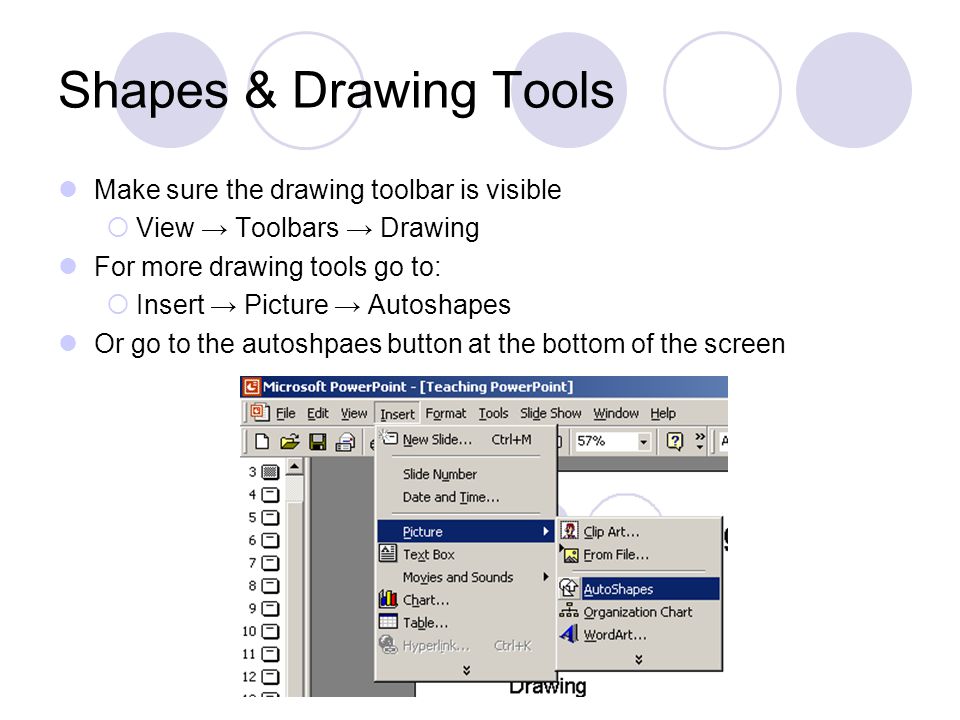
Task: Choose Text Box menu entry
Action: click(x=465, y=554)
